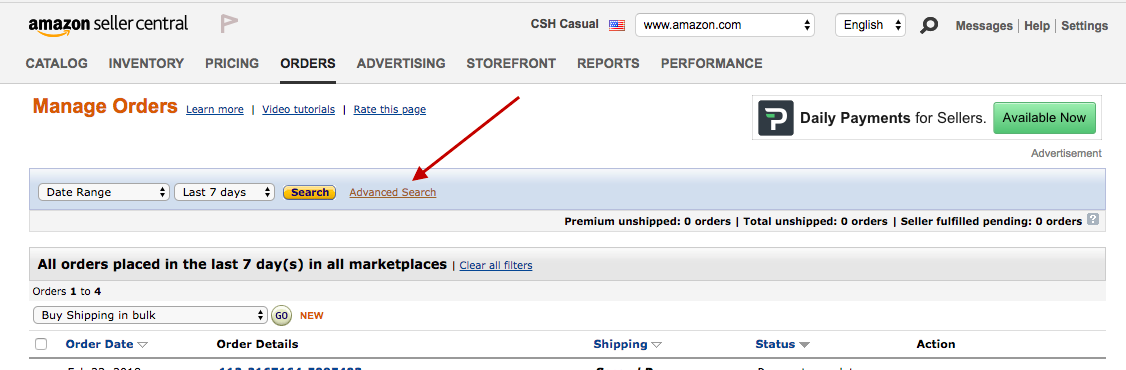Open the English language dropdown
Screen dimensions: 1126x370
pos(870,25)
